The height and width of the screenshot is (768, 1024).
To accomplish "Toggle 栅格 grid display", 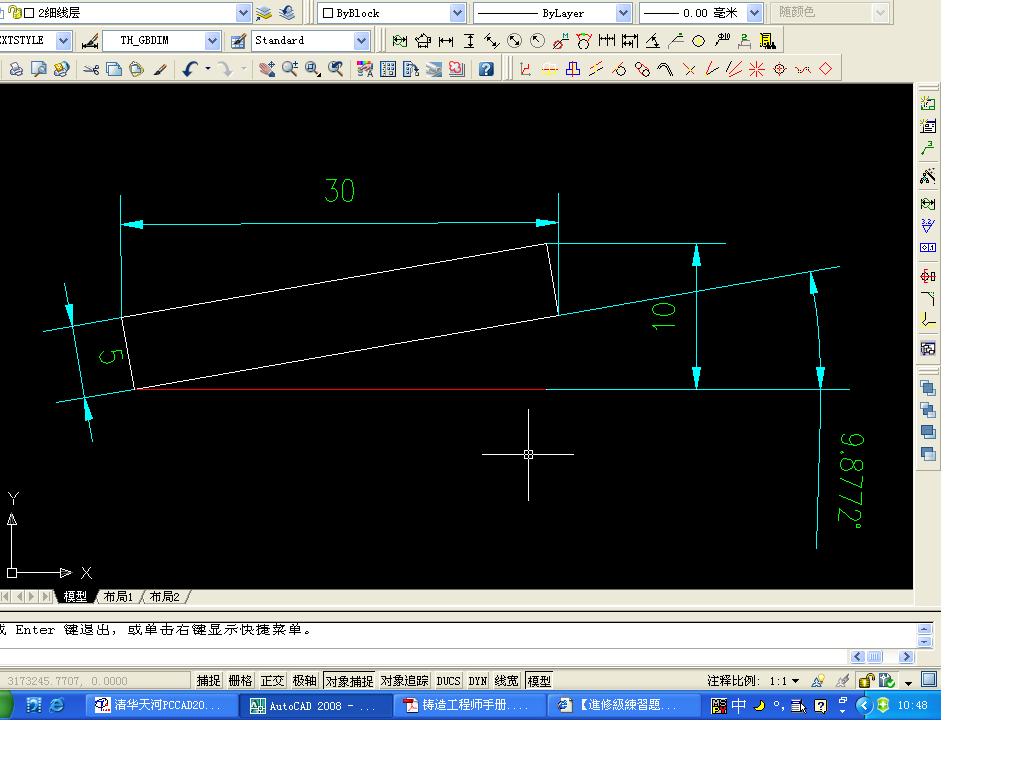I will [240, 680].
